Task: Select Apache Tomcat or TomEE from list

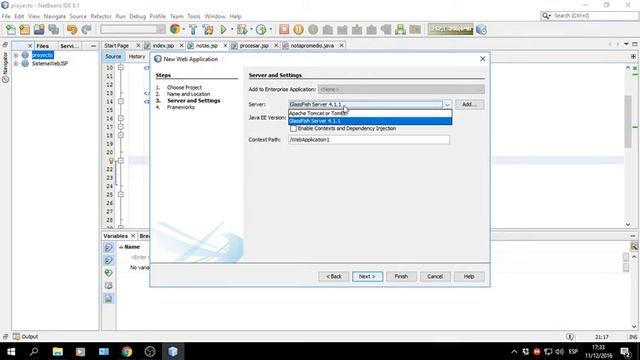Action: click(x=370, y=113)
